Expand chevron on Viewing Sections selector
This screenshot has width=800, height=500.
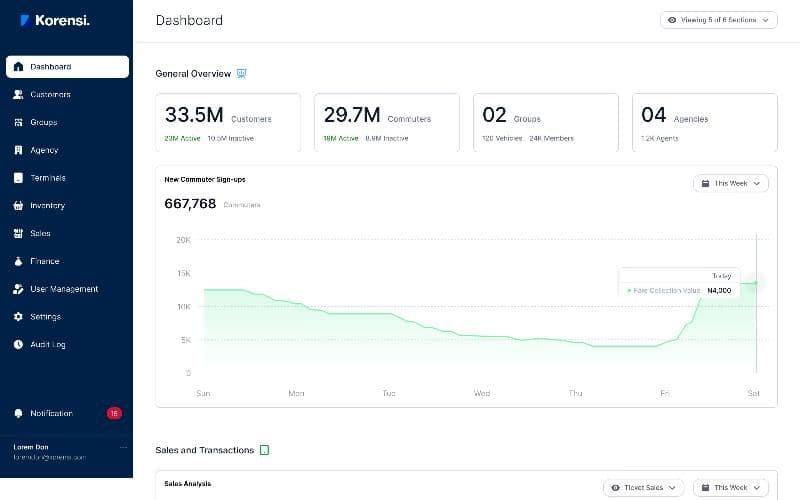(765, 20)
